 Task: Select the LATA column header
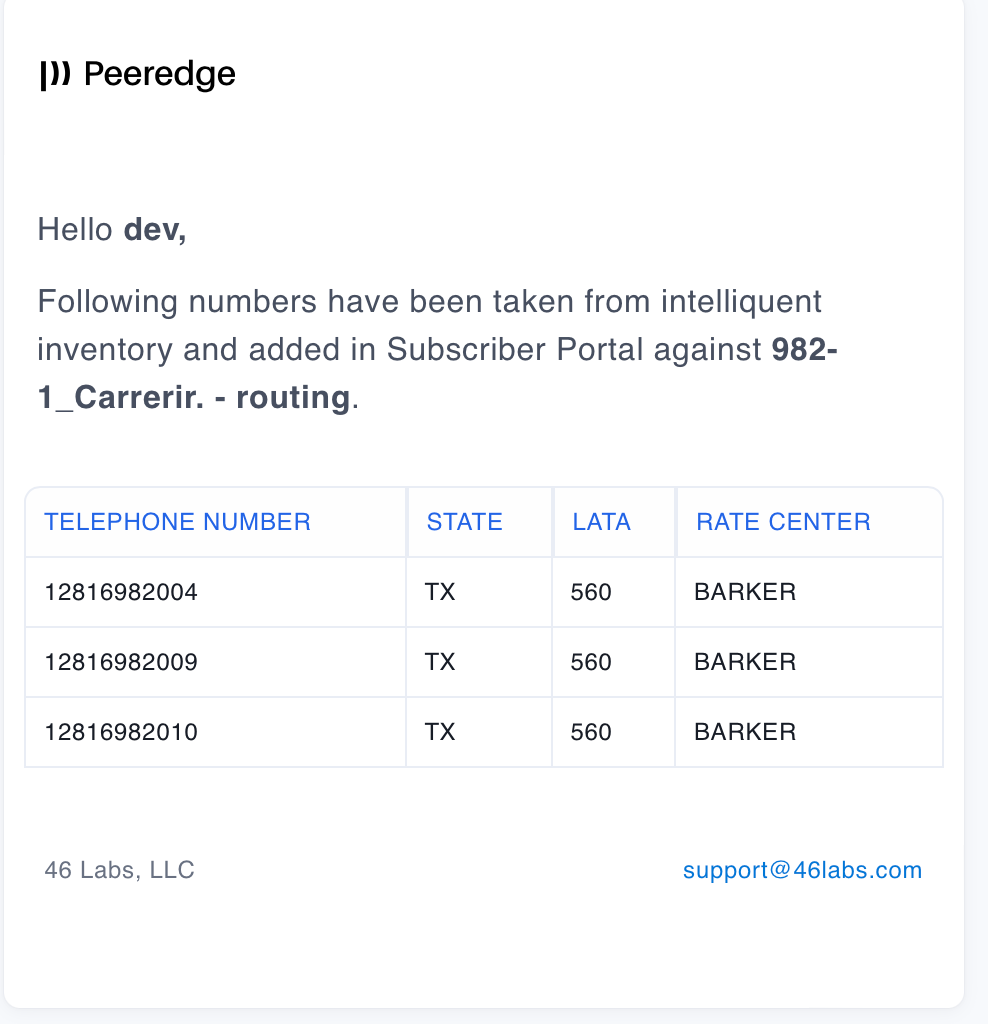(x=601, y=522)
